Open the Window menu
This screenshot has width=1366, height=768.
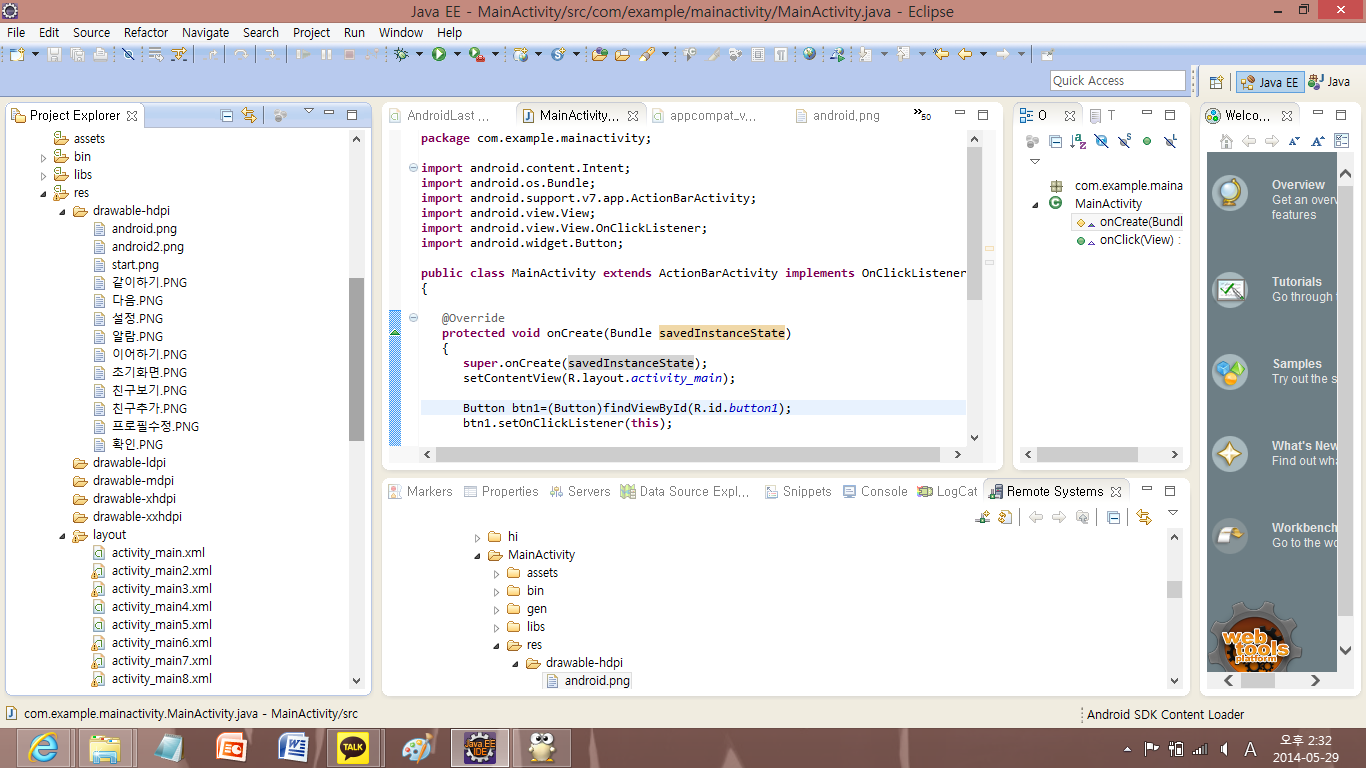(x=400, y=32)
